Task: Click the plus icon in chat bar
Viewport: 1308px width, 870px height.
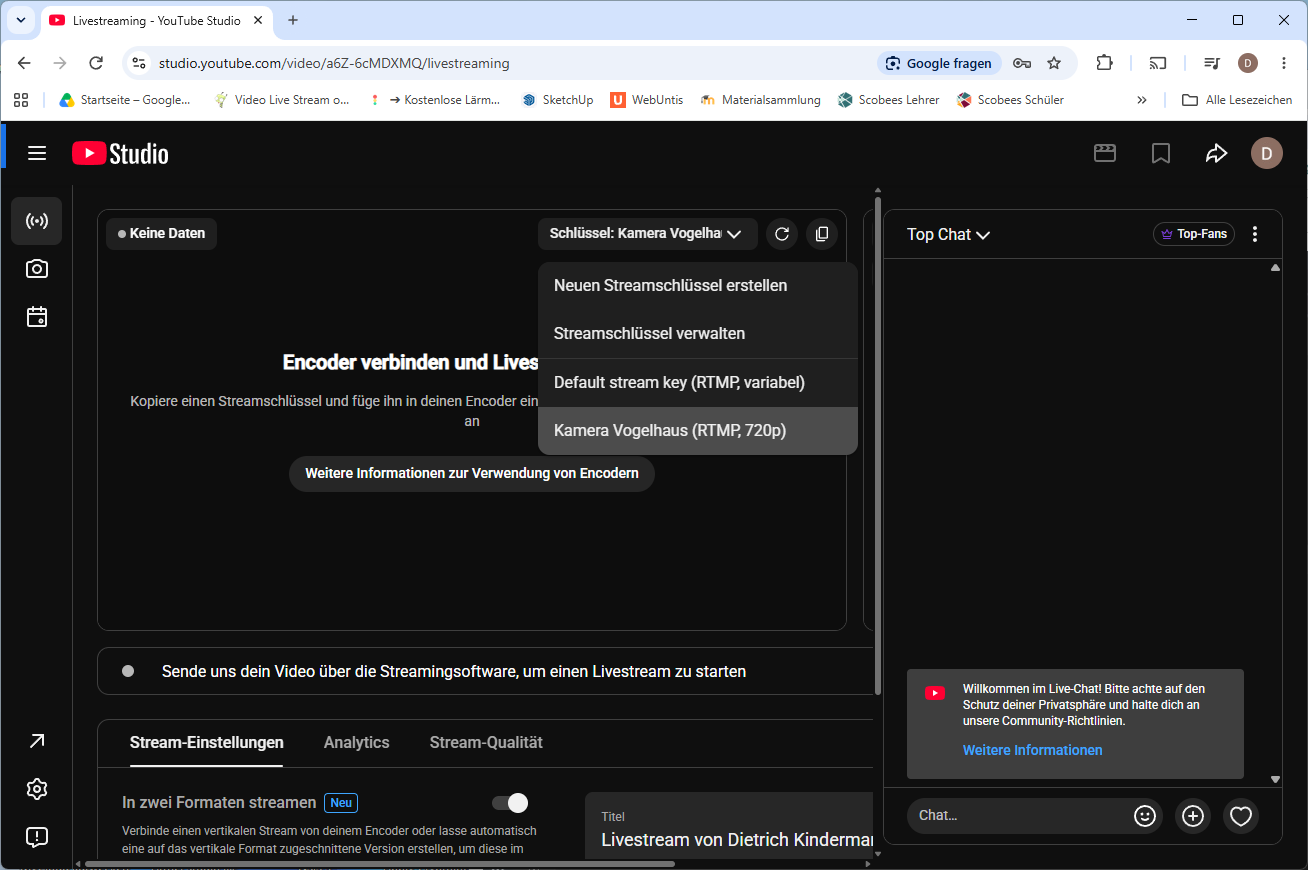Action: coord(1193,816)
